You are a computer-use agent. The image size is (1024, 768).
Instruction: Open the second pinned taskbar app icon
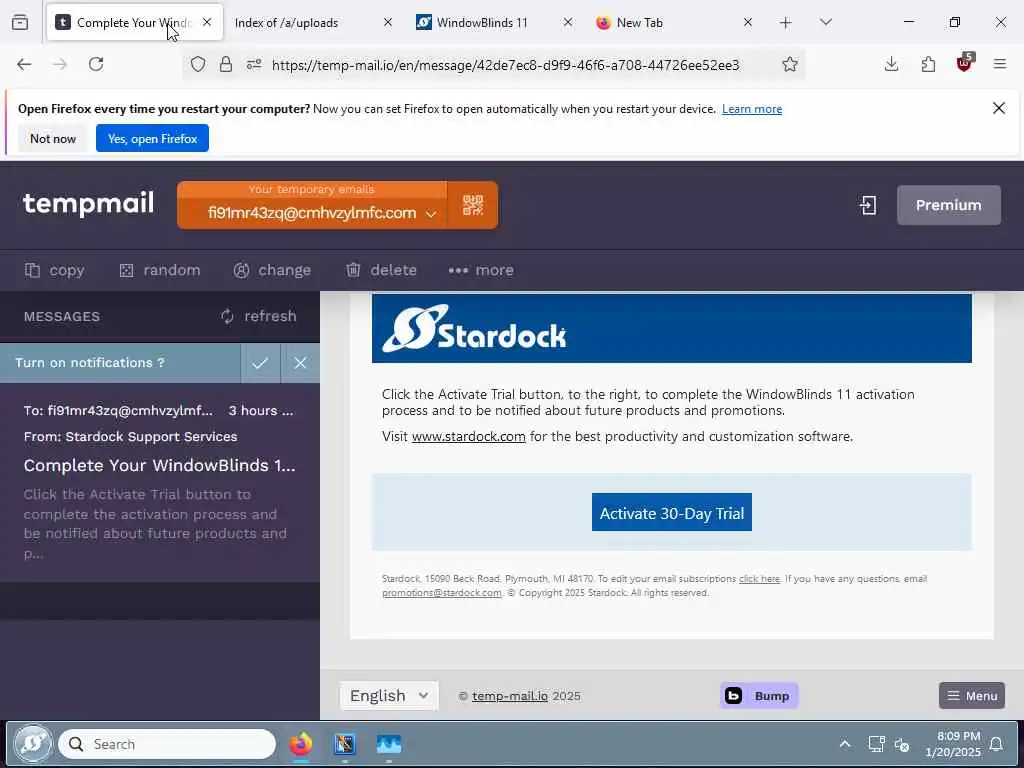[345, 744]
